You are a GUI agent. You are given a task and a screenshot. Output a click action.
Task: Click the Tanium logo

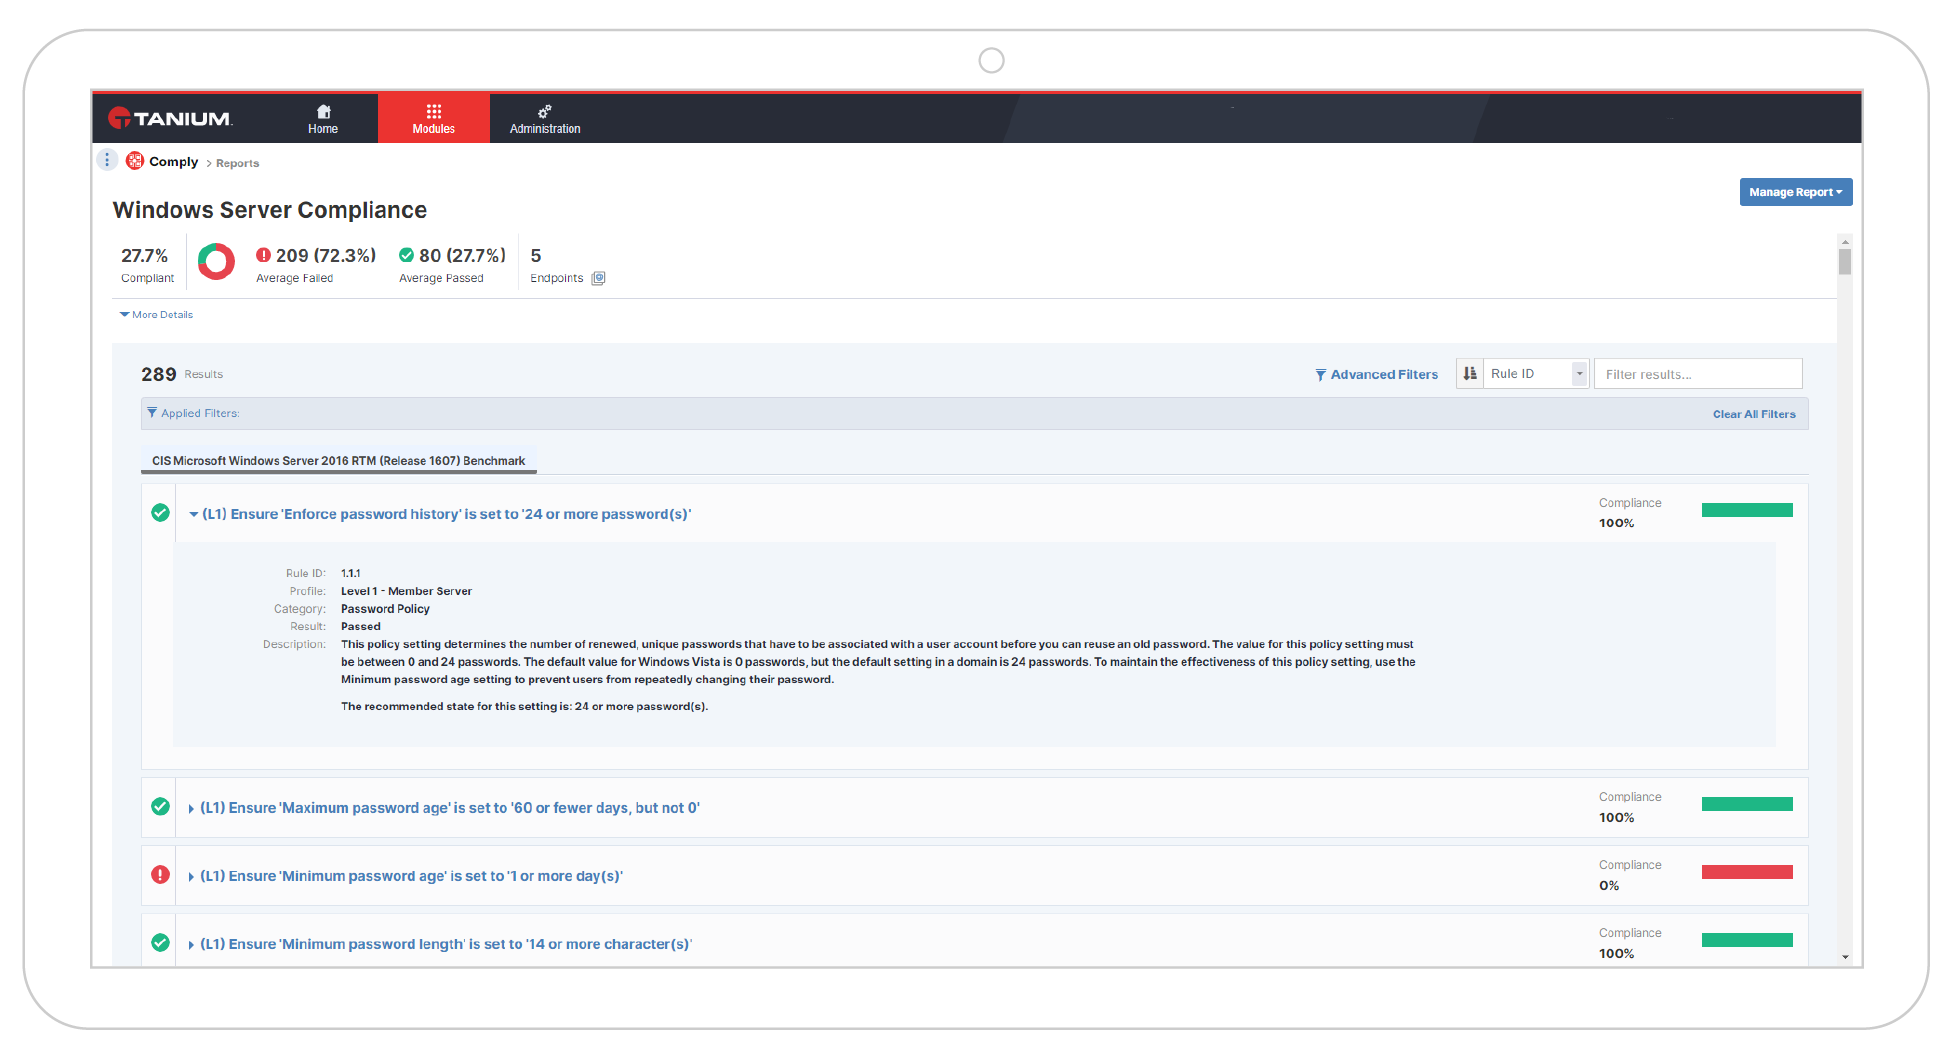click(170, 118)
